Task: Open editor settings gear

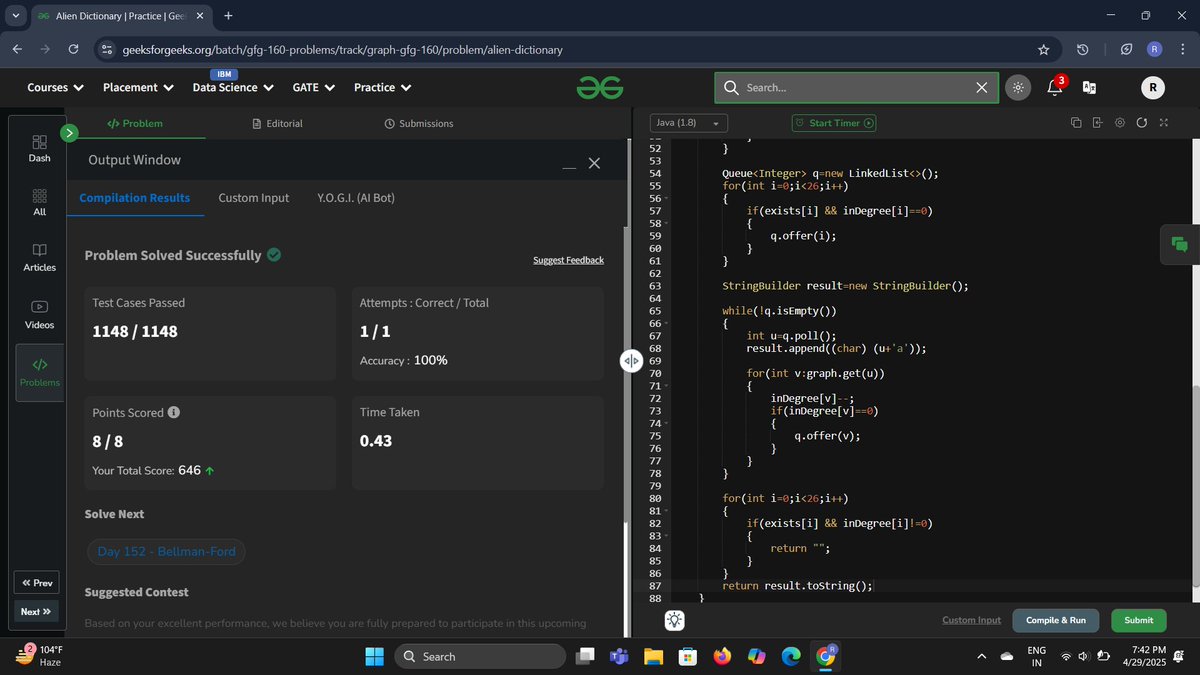Action: (1119, 123)
